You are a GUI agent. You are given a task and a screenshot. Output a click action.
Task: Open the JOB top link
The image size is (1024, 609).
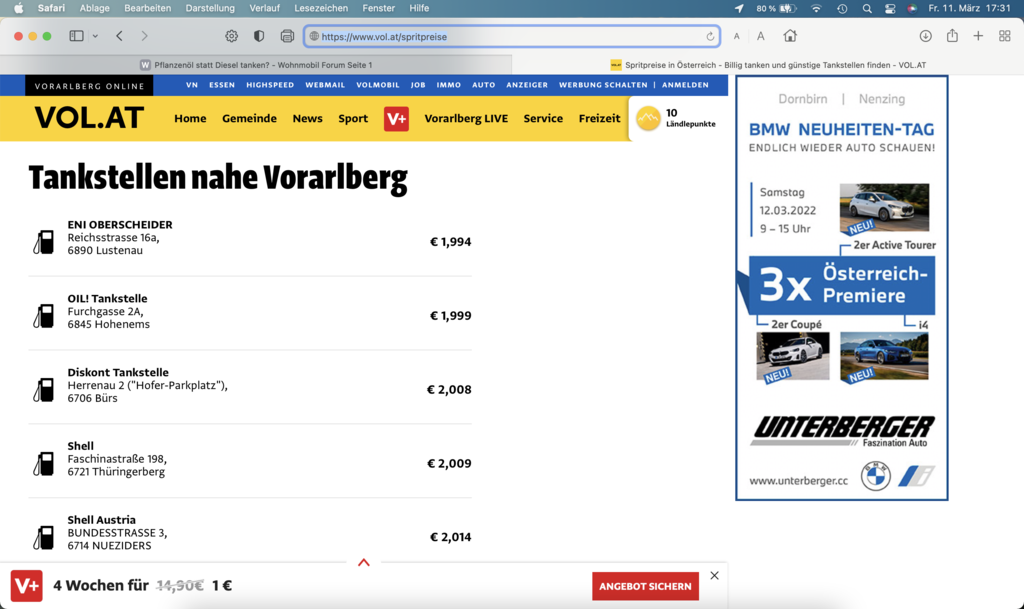coord(418,85)
